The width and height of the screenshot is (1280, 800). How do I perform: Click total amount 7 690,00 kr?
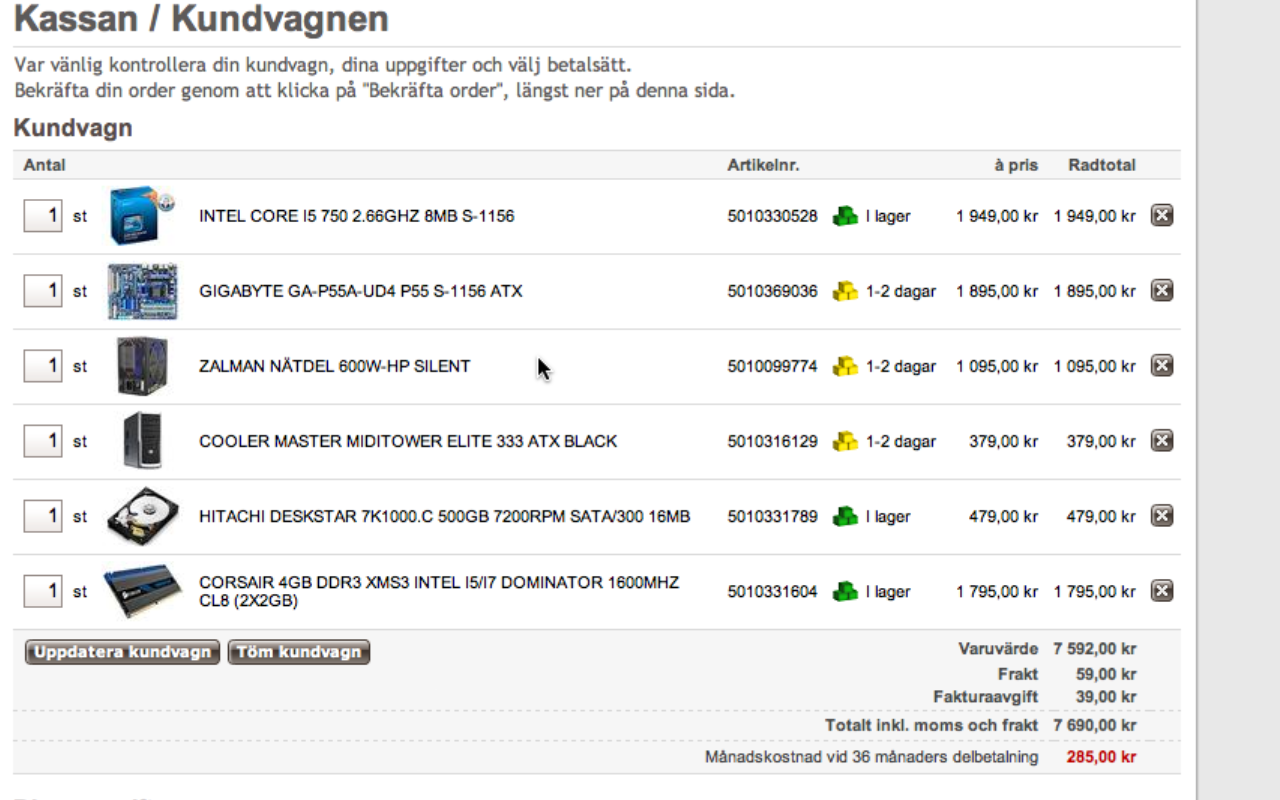coord(1094,725)
